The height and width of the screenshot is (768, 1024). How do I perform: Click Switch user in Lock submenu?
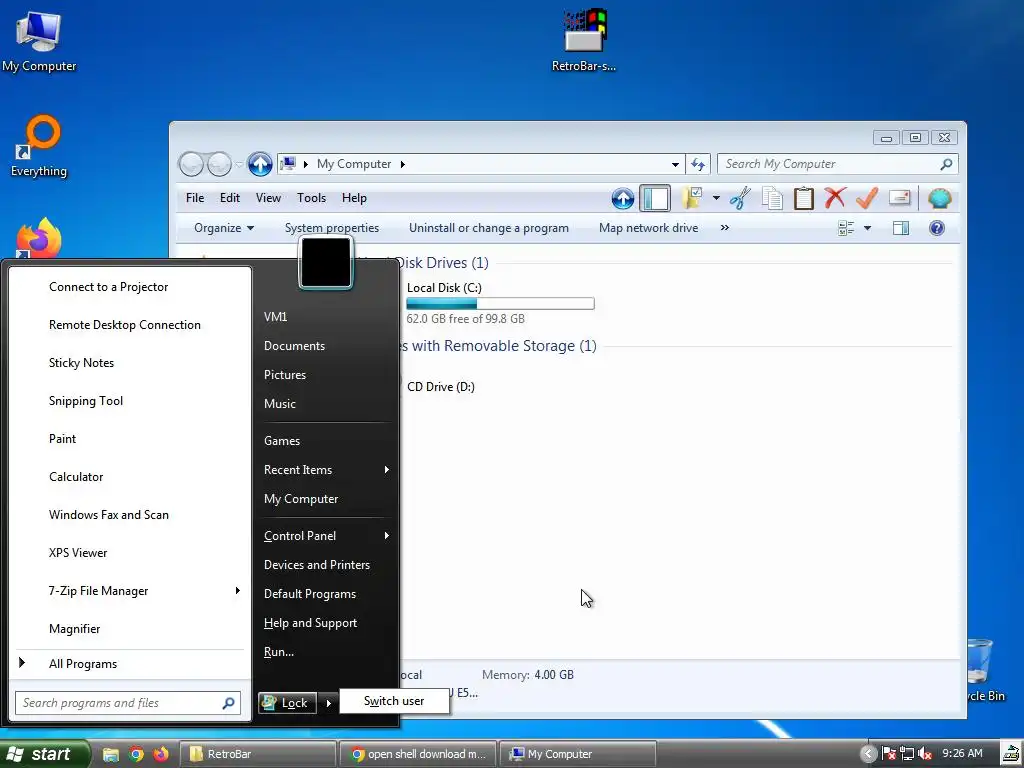click(394, 701)
